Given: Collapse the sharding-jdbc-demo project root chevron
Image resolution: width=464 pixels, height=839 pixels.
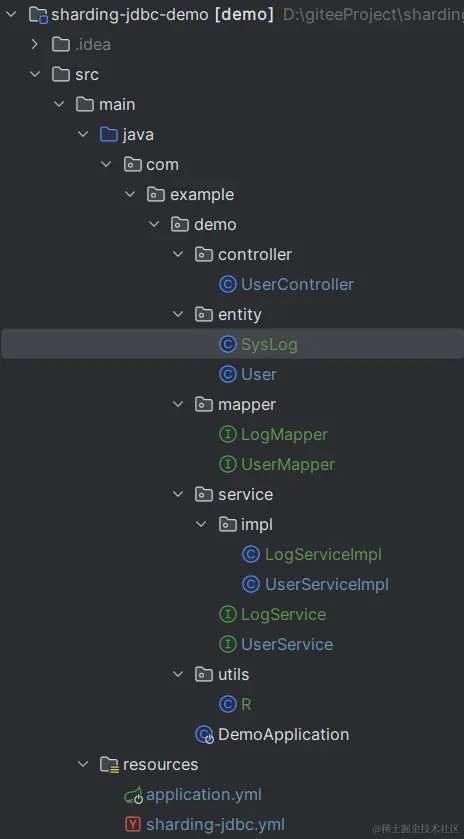Looking at the screenshot, I should pyautogui.click(x=11, y=14).
